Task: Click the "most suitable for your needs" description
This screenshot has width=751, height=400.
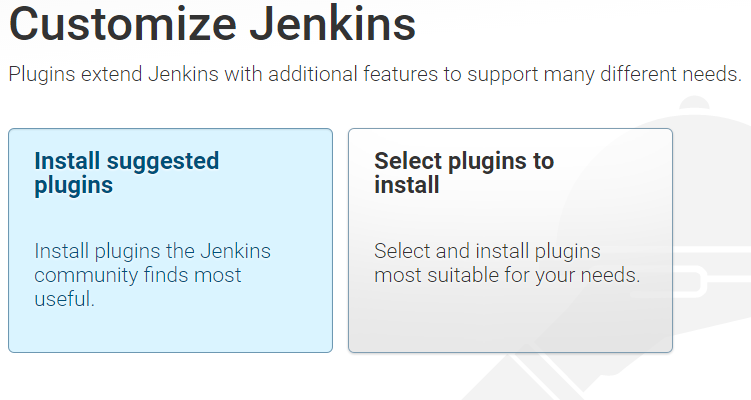Action: pyautogui.click(x=506, y=274)
